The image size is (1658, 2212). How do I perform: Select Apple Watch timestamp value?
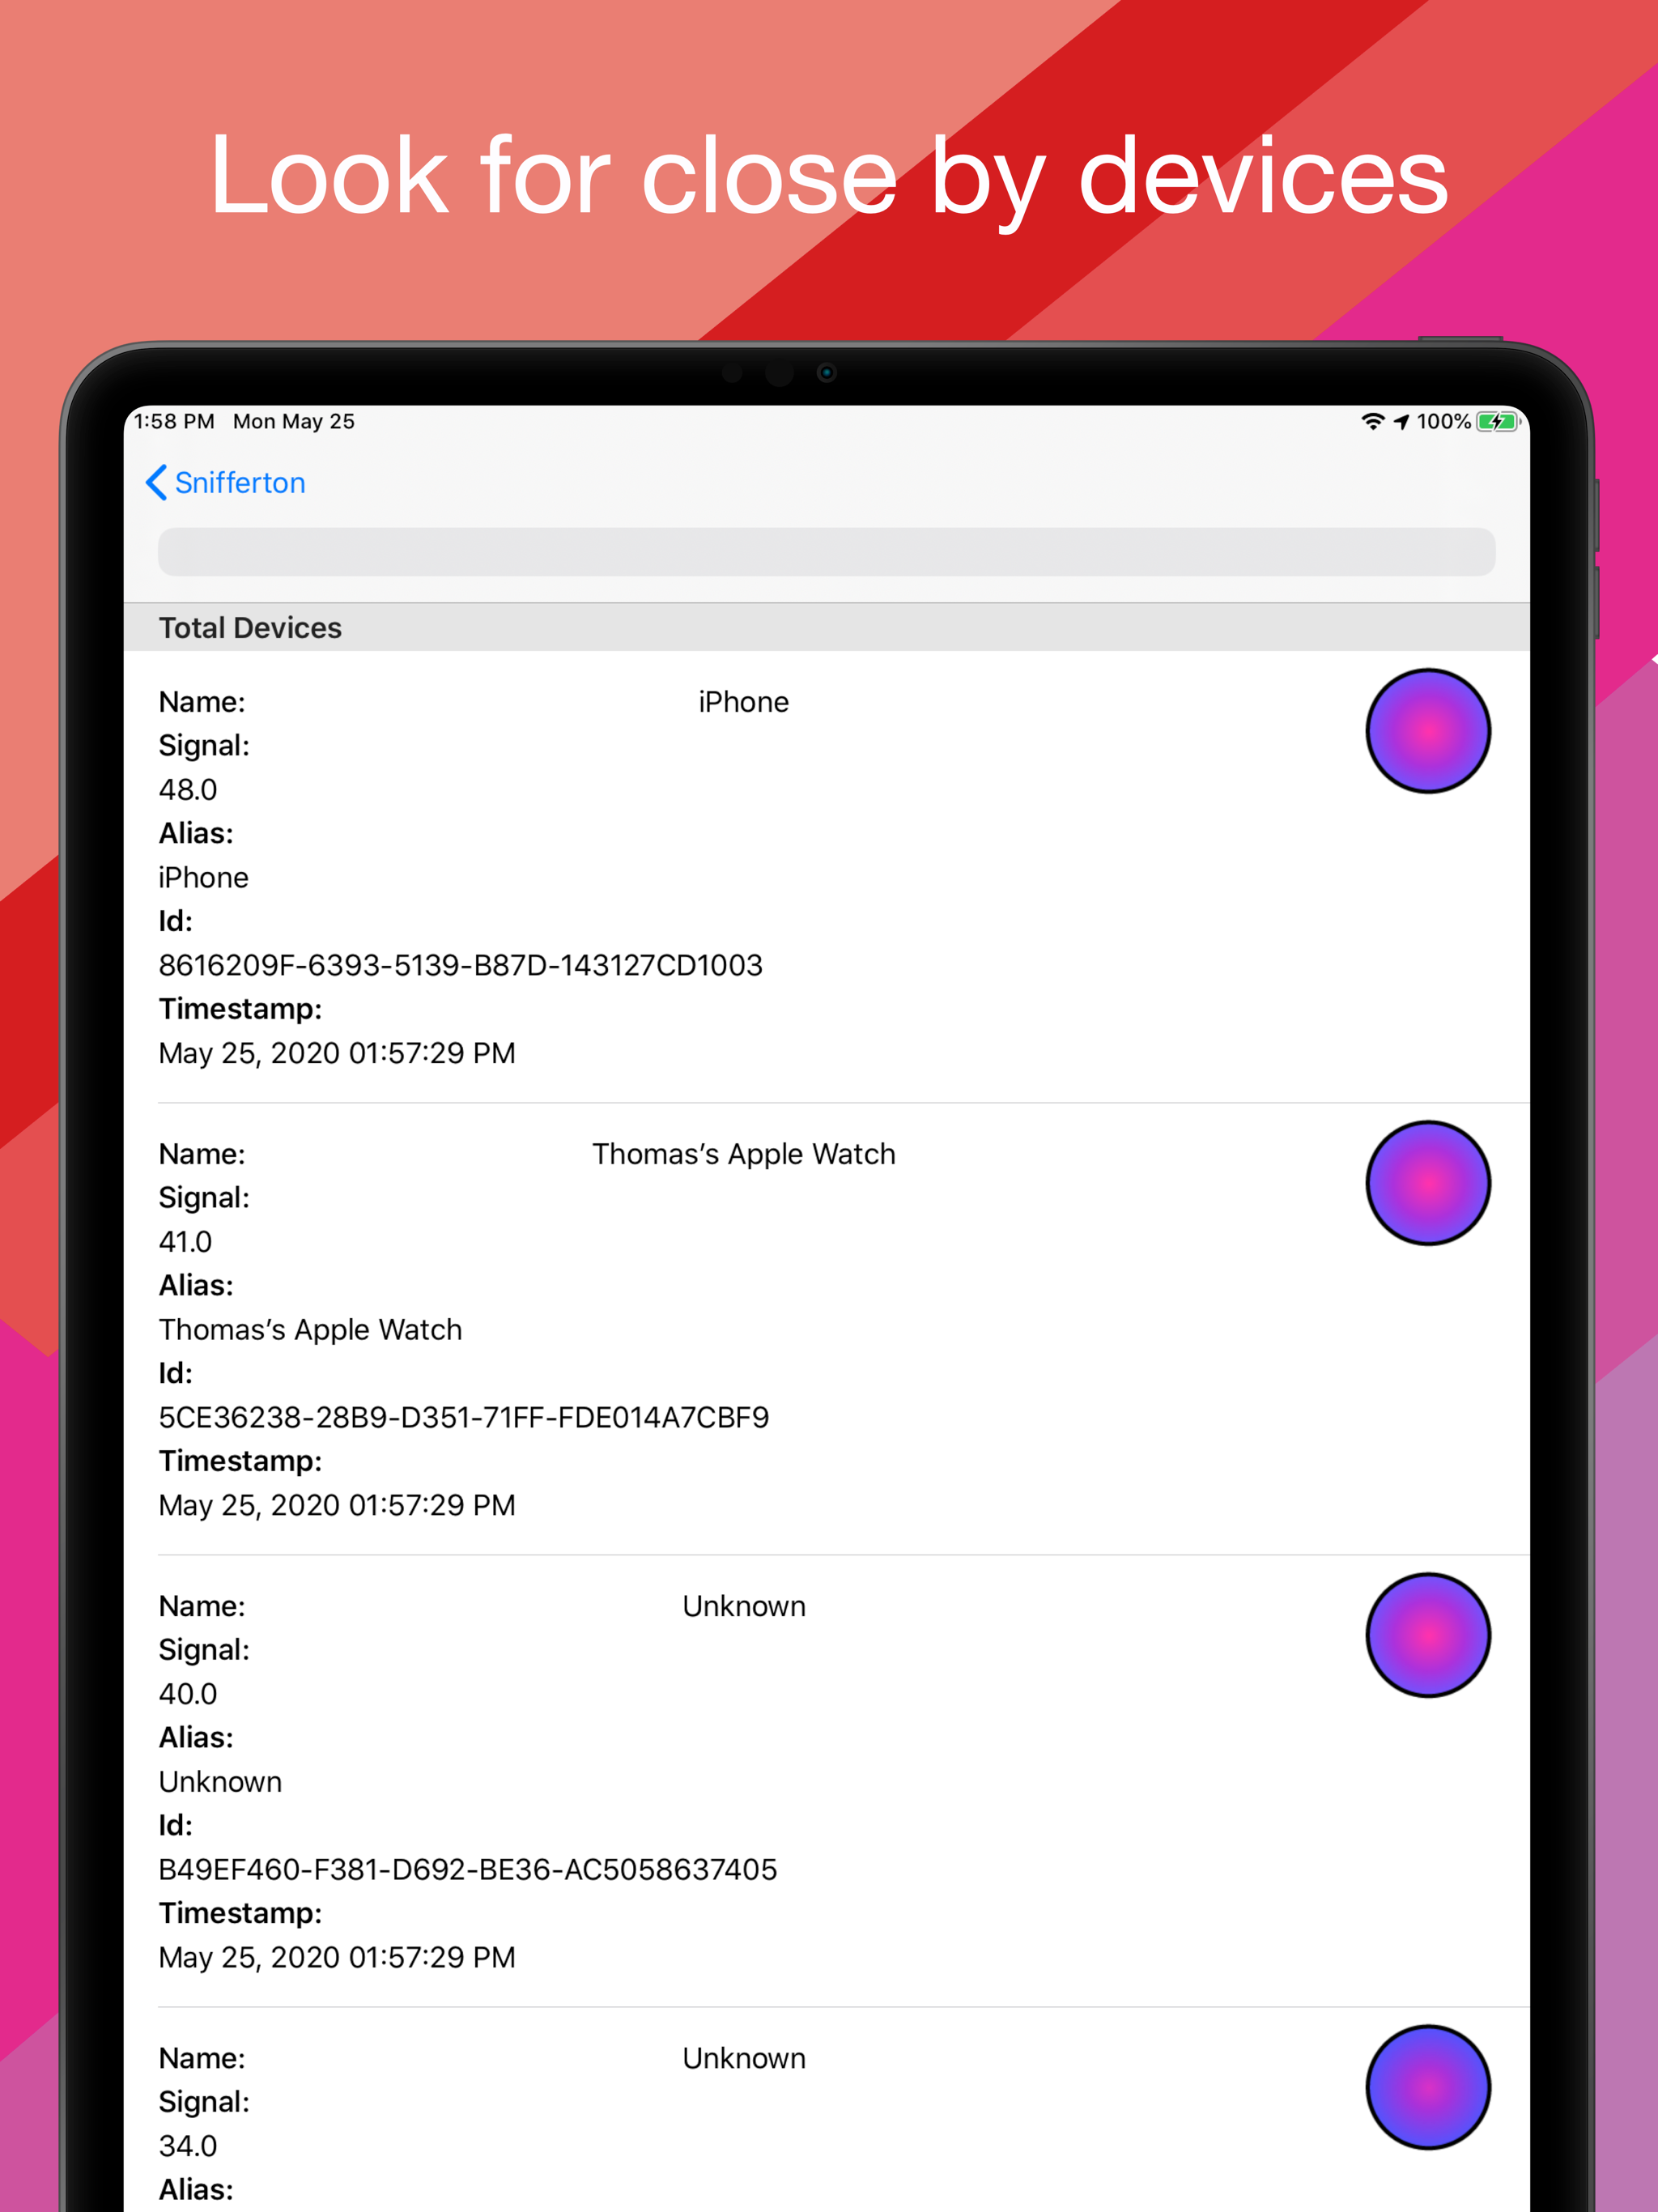pos(337,1505)
